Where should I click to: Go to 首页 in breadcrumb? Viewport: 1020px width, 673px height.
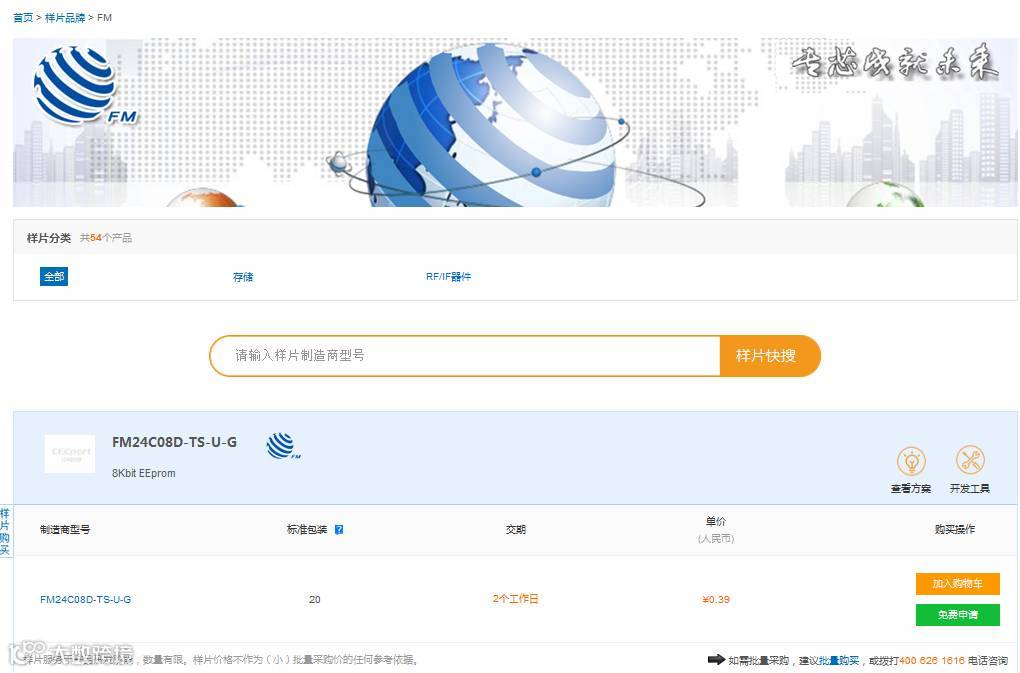23,18
